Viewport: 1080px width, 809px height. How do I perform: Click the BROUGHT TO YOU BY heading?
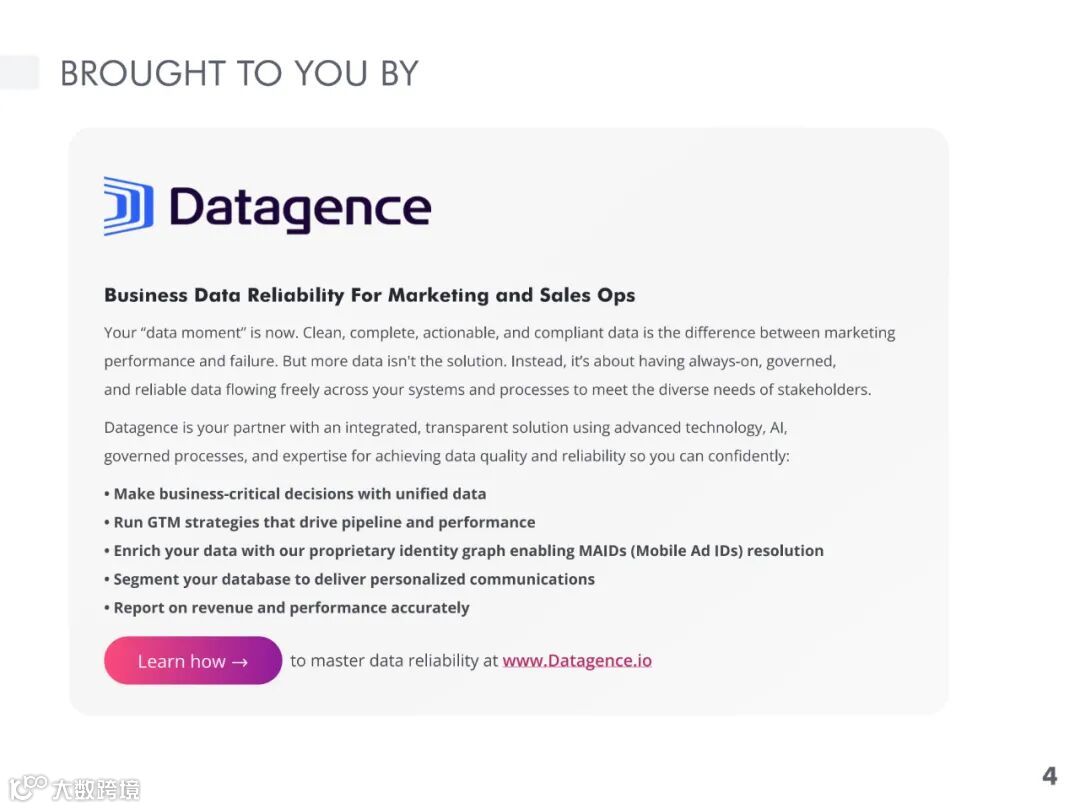click(x=240, y=73)
